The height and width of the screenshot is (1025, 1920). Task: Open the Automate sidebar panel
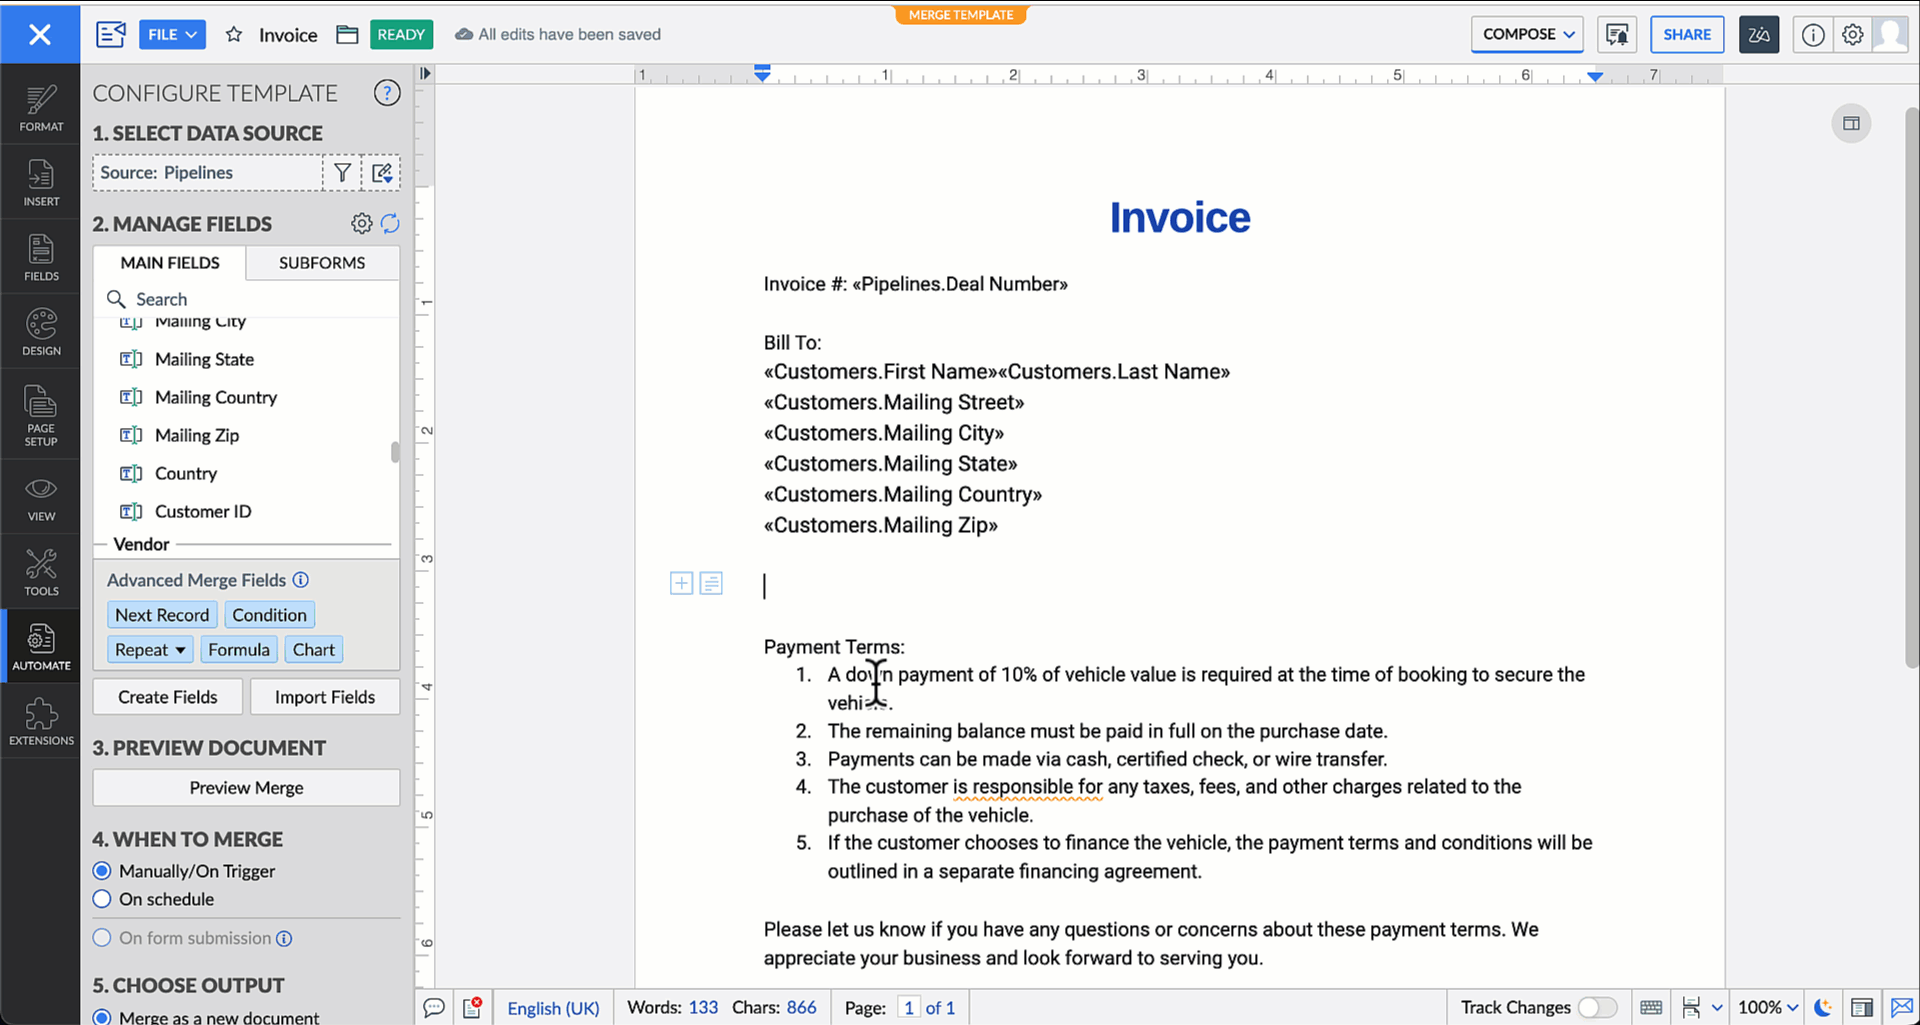[x=41, y=647]
